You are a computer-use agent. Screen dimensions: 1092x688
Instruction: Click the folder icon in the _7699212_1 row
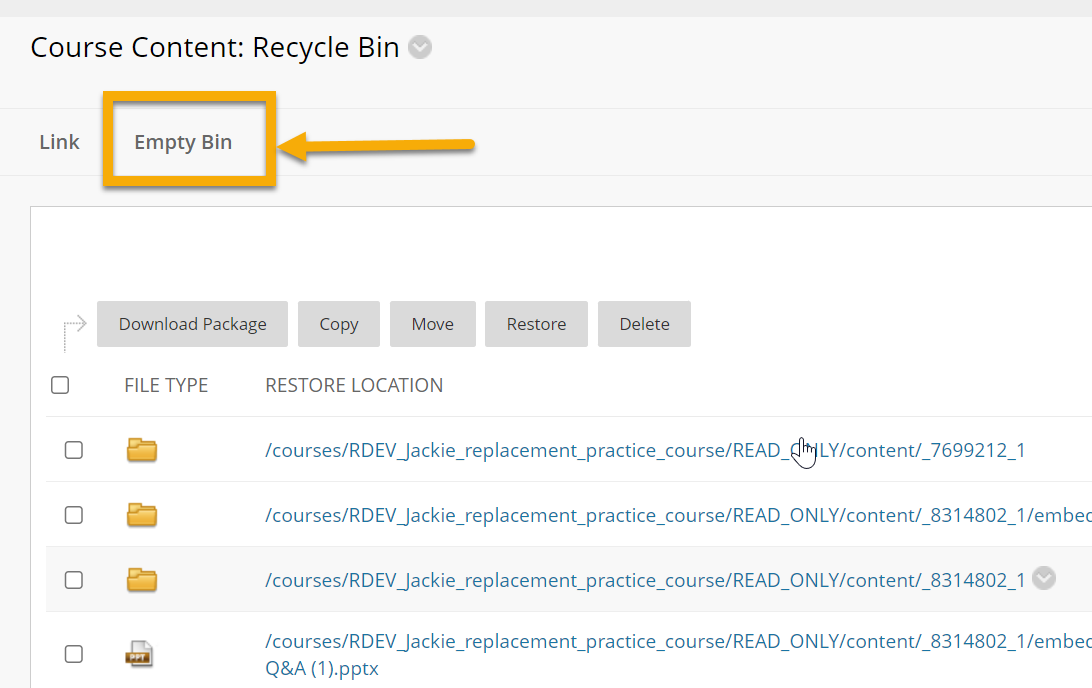pos(142,450)
